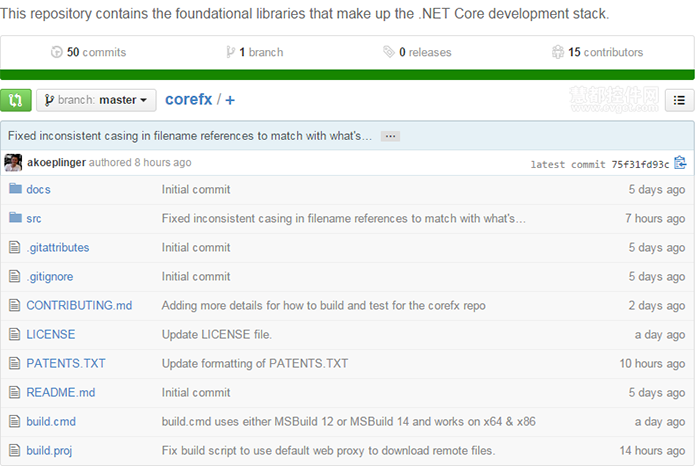Open akoeplinger author profile link
The image size is (700, 466).
click(56, 162)
